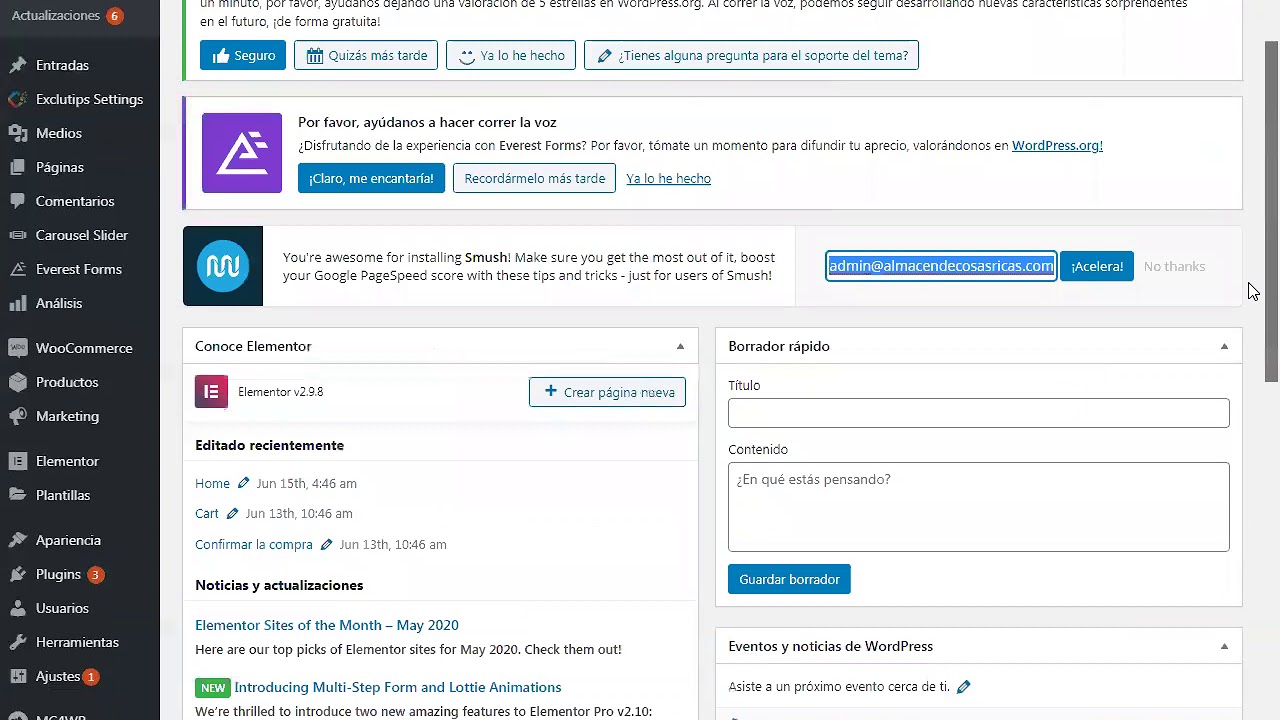Collapse the Conoce Elementor widget
Image resolution: width=1280 pixels, height=720 pixels.
(x=680, y=346)
